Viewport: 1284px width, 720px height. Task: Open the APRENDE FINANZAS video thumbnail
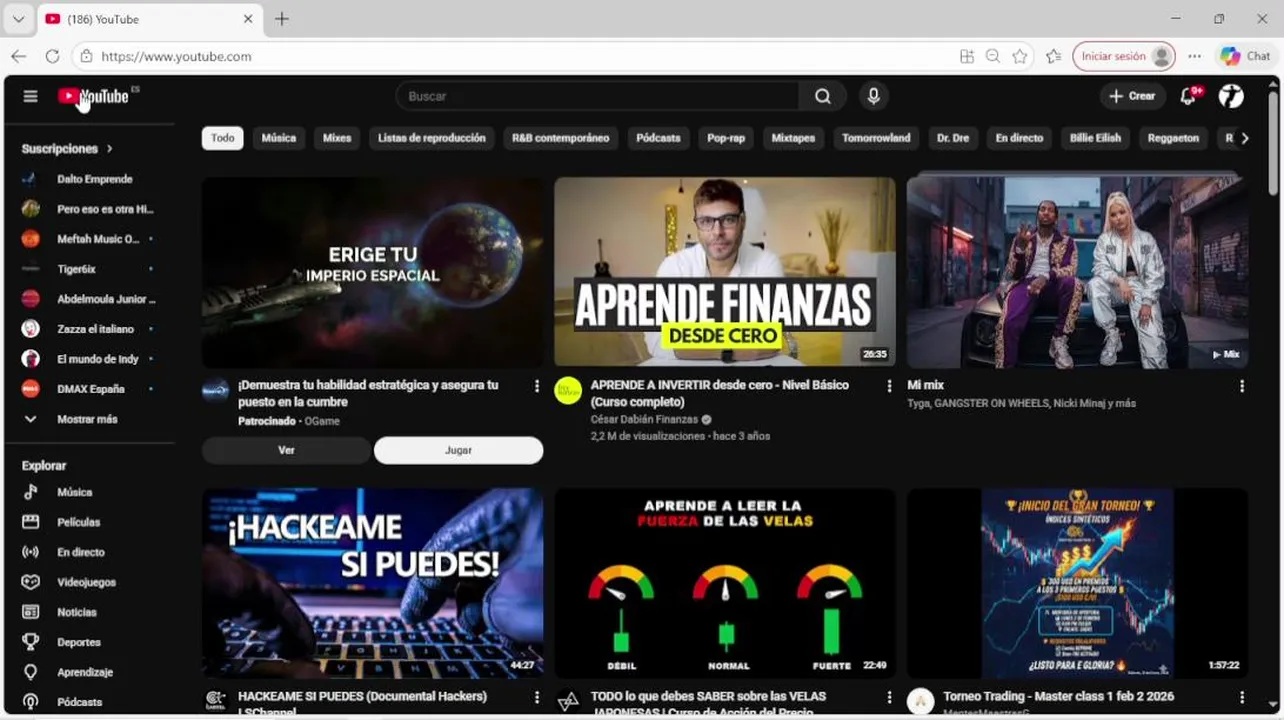tap(725, 272)
